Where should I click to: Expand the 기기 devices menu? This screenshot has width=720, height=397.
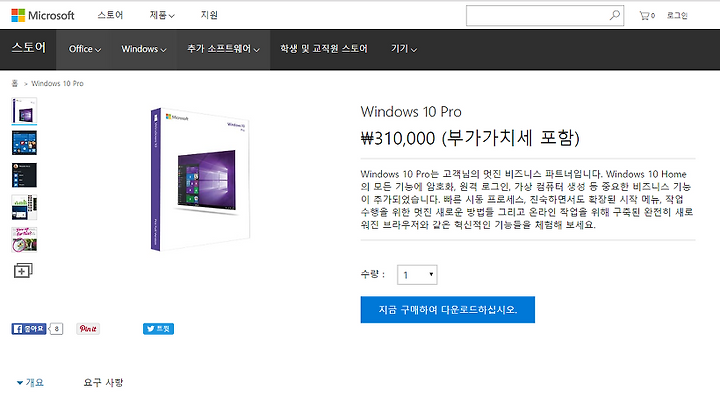(x=404, y=49)
